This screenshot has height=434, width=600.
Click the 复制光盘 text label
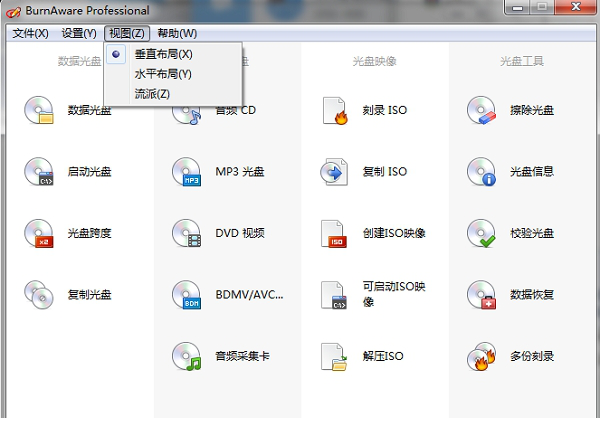tap(90, 295)
